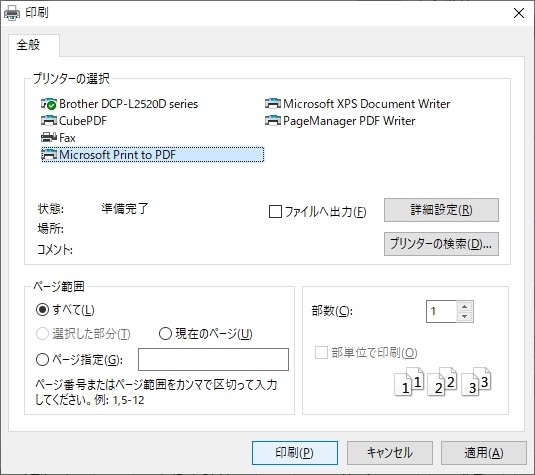Click the 印刷(P) button
This screenshot has width=535, height=475.
[295, 453]
